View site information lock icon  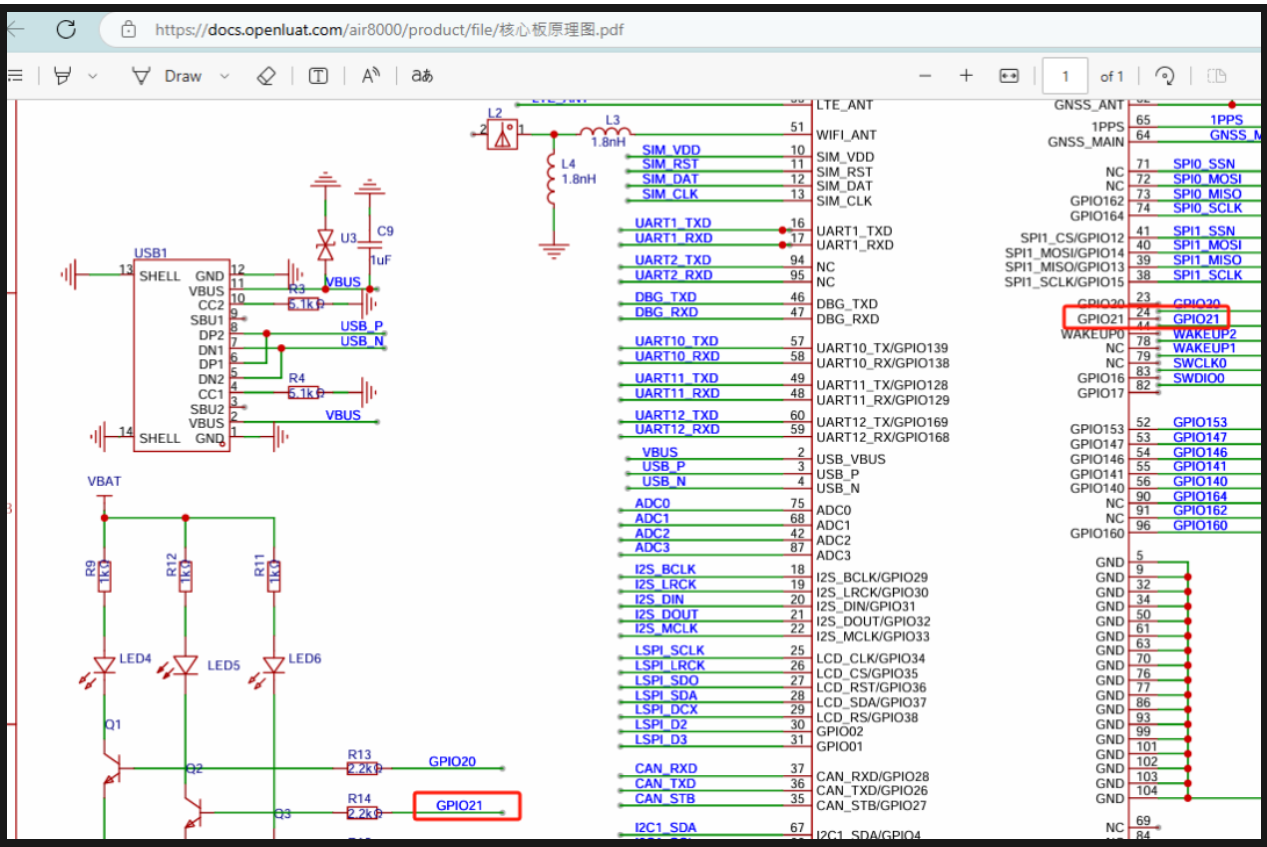tap(128, 29)
